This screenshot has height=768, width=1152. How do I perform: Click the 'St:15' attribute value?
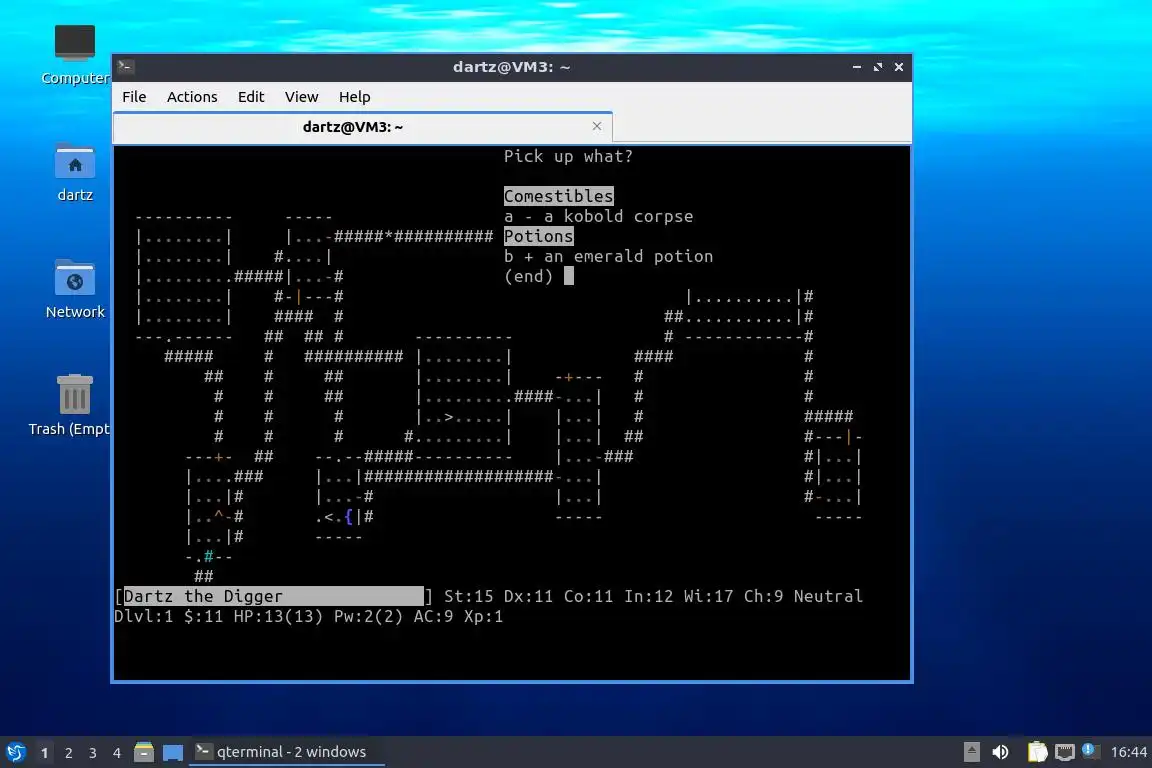(469, 596)
